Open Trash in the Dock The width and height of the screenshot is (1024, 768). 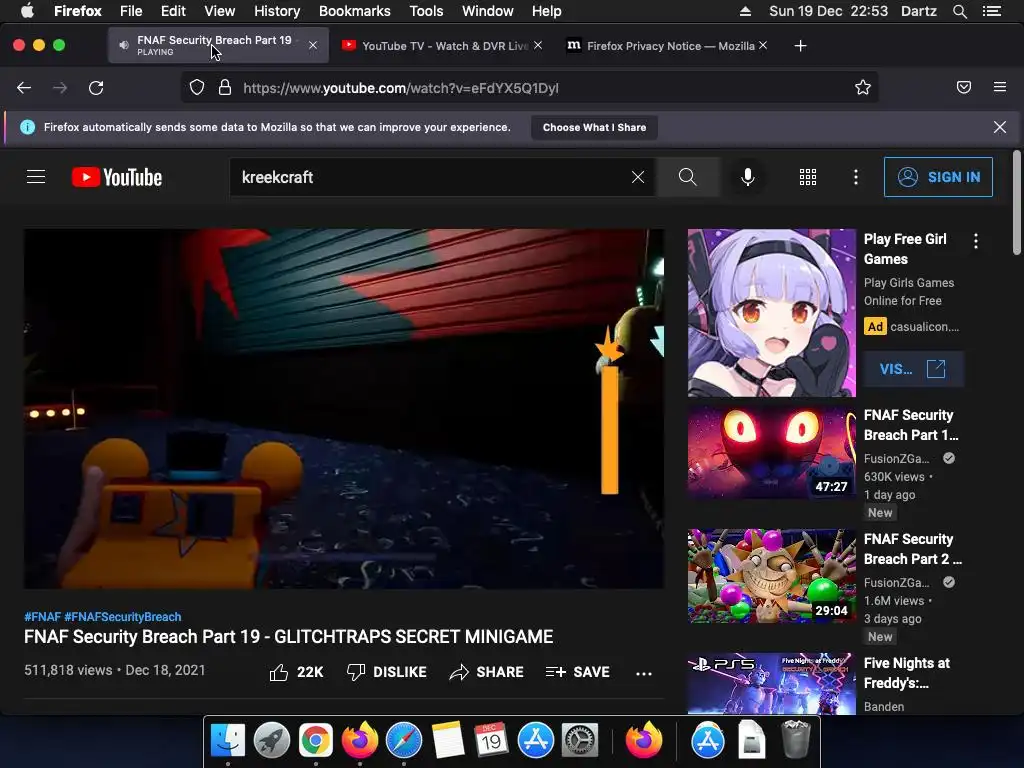795,740
